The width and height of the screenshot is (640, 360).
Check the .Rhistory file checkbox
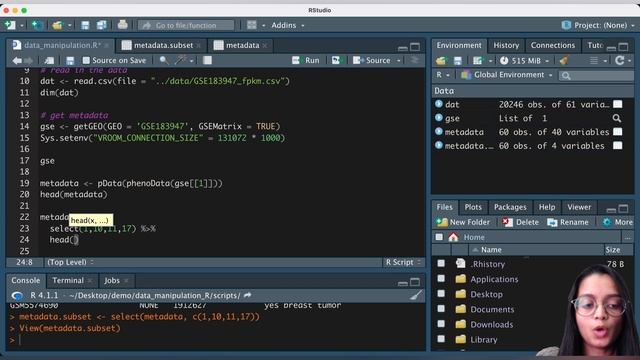[x=441, y=264]
